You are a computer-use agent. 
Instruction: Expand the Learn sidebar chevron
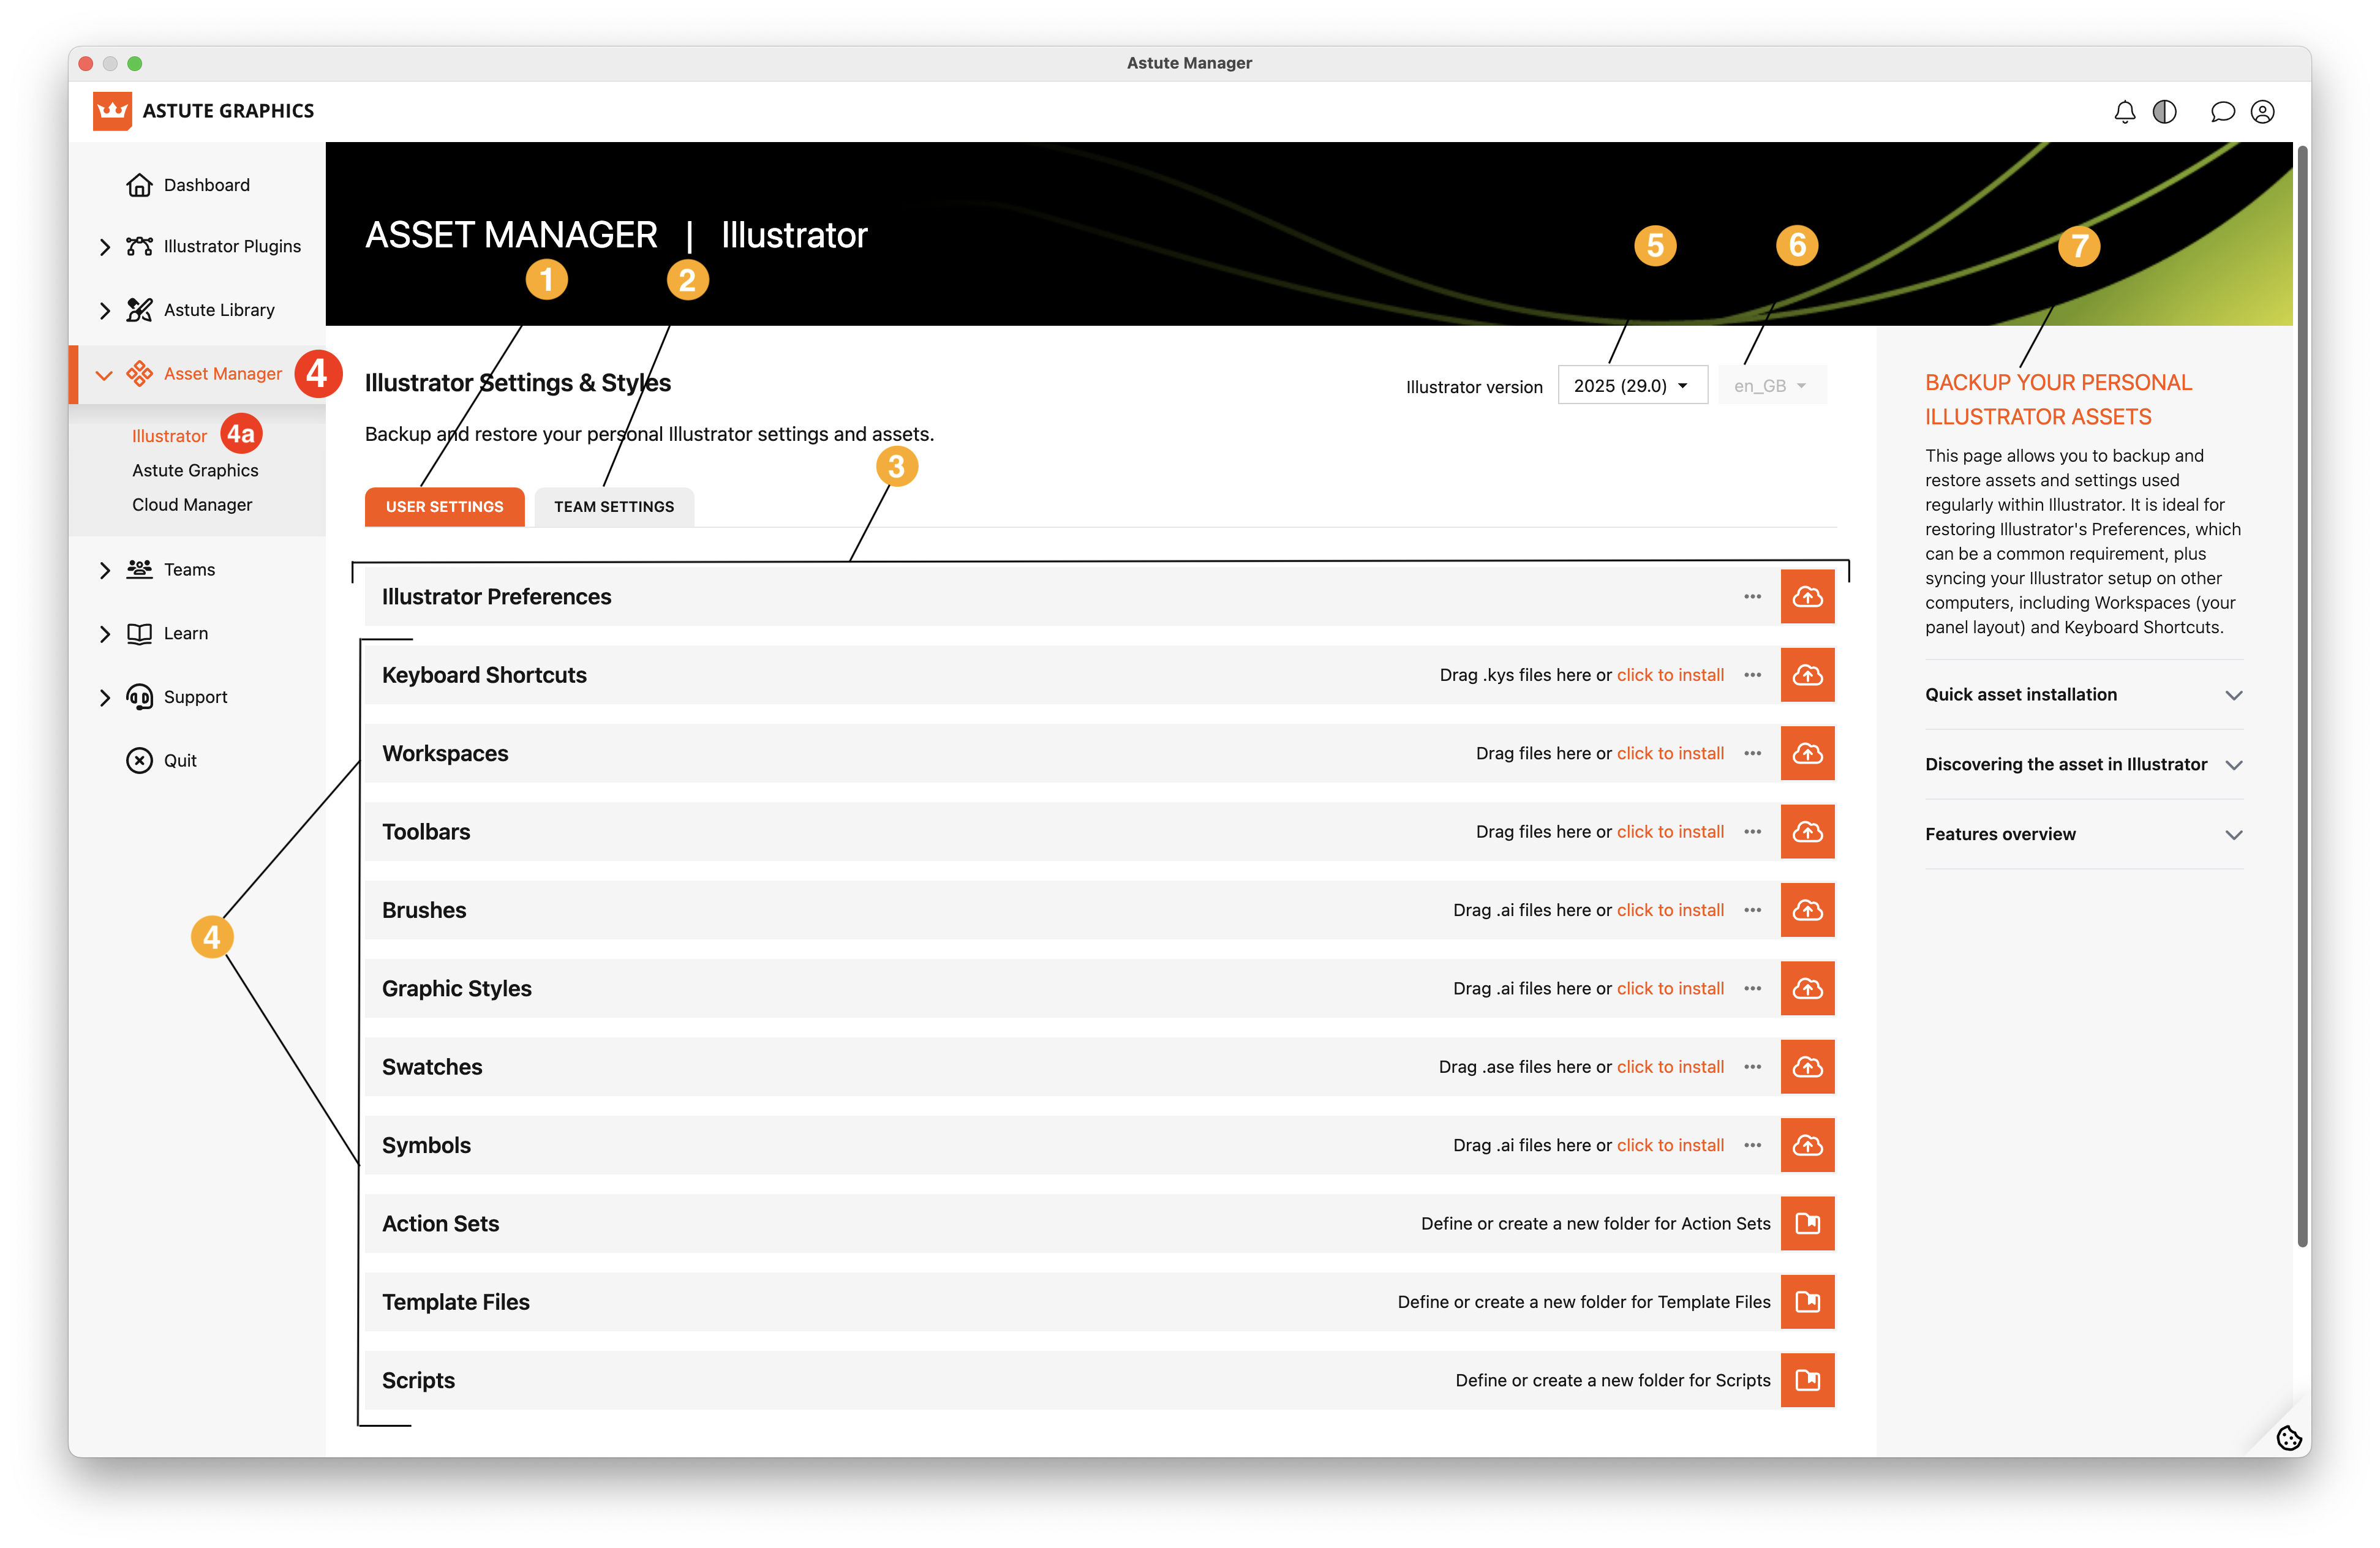pos(105,634)
